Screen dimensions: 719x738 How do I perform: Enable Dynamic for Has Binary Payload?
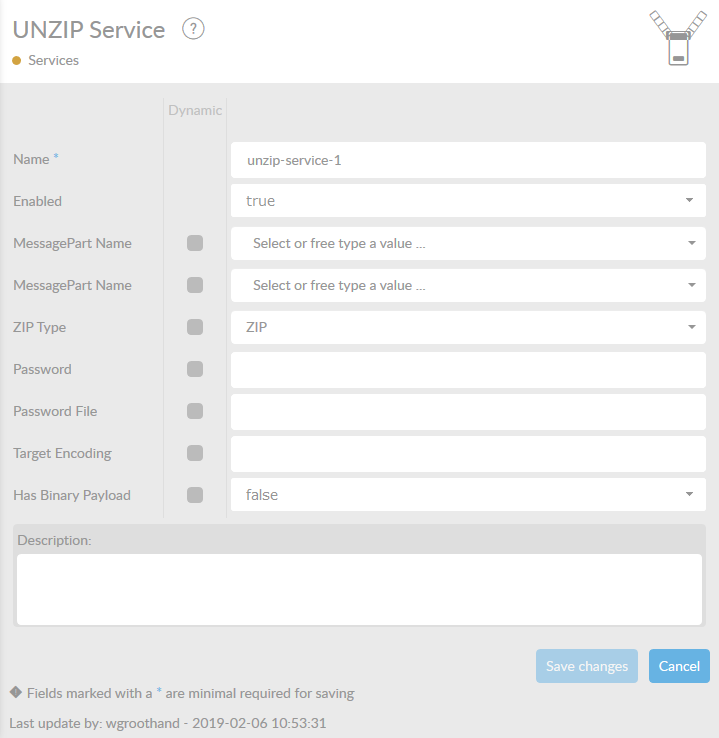(x=195, y=495)
